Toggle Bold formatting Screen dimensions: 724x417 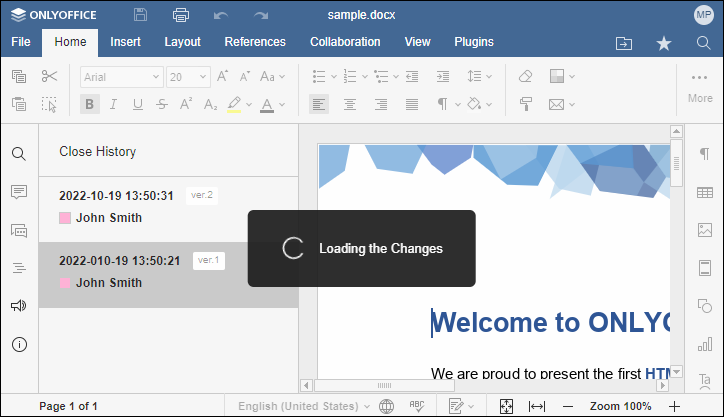[90, 104]
